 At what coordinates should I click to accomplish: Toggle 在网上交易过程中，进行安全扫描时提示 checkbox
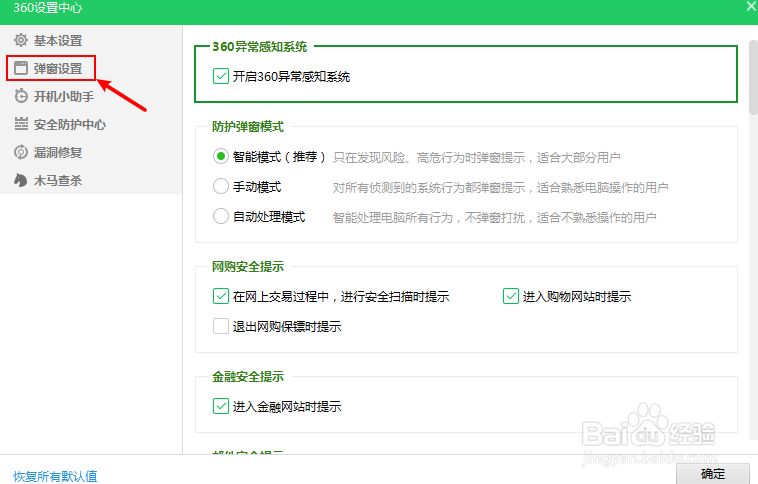221,296
